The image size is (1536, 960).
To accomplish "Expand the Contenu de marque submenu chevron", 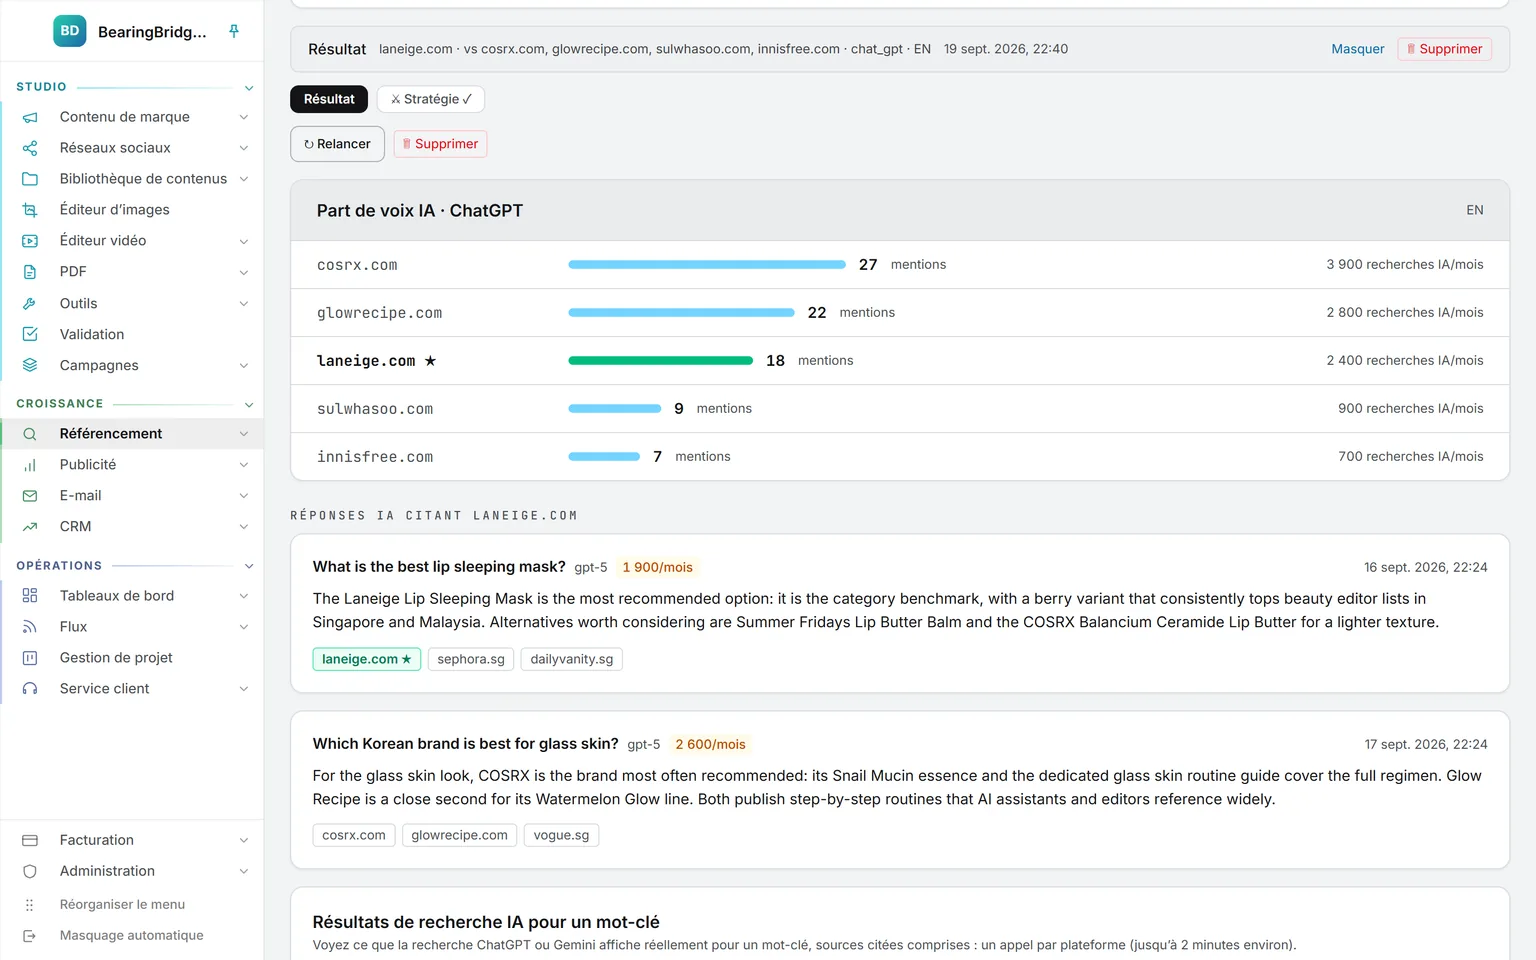I will (244, 117).
